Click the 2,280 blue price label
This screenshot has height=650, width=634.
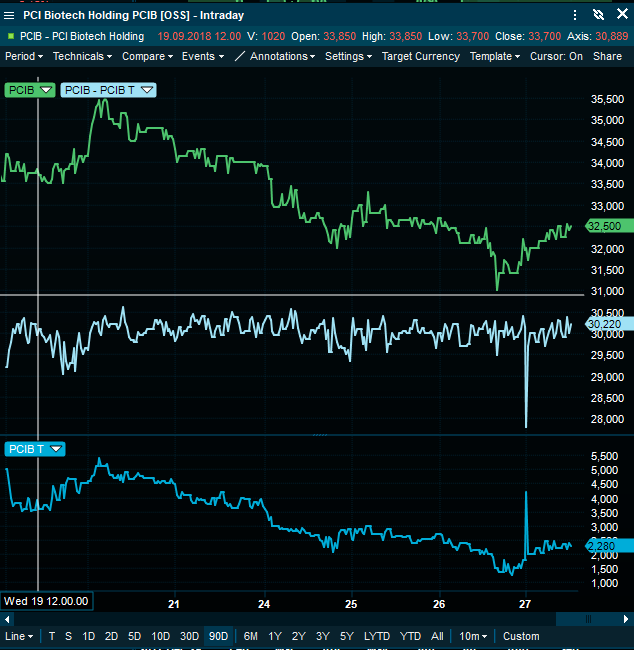(609, 546)
